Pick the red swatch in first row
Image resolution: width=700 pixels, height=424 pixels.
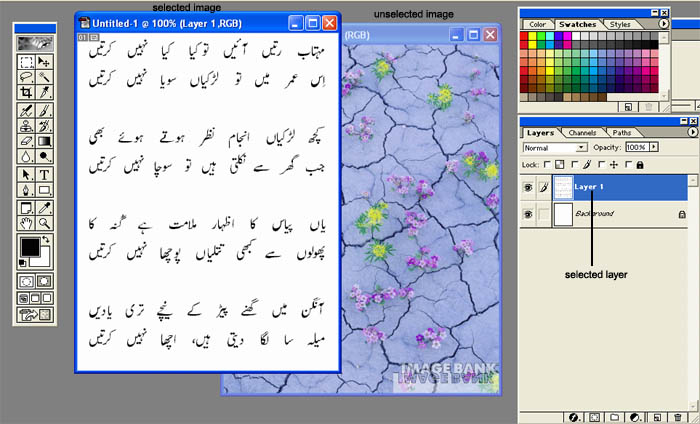click(524, 36)
